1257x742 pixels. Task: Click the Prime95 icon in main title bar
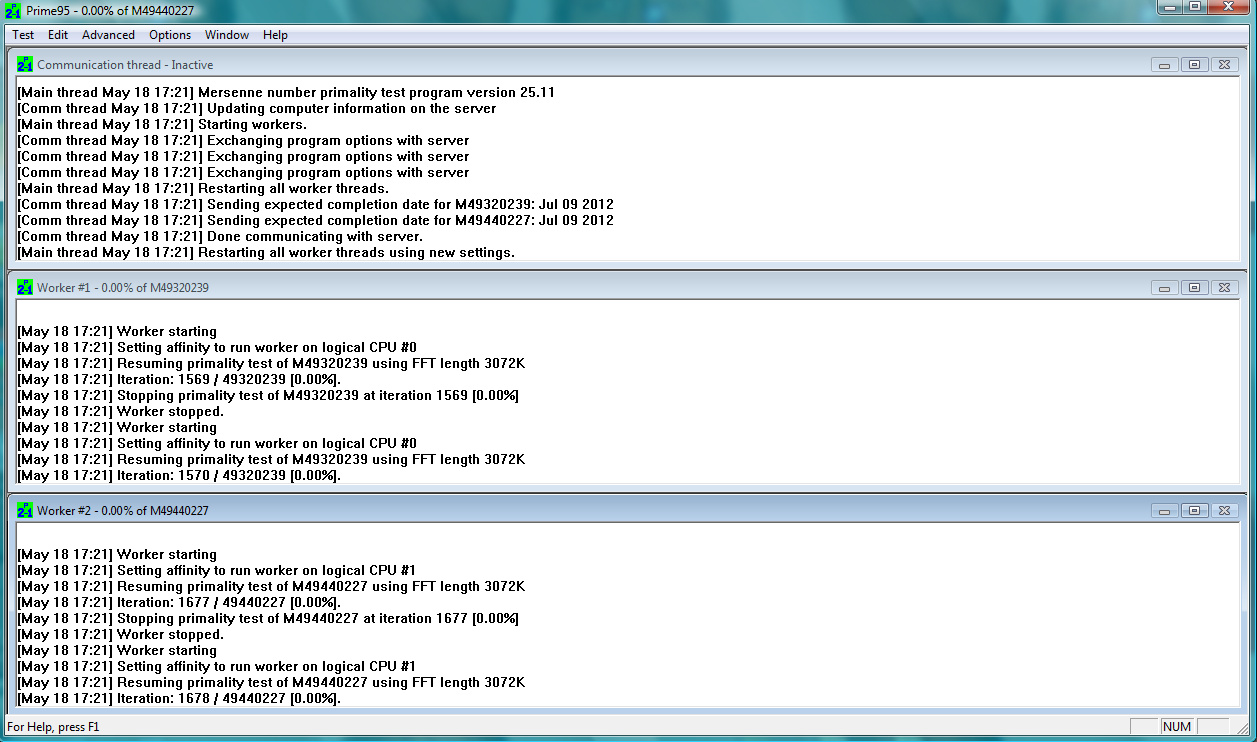pyautogui.click(x=13, y=10)
